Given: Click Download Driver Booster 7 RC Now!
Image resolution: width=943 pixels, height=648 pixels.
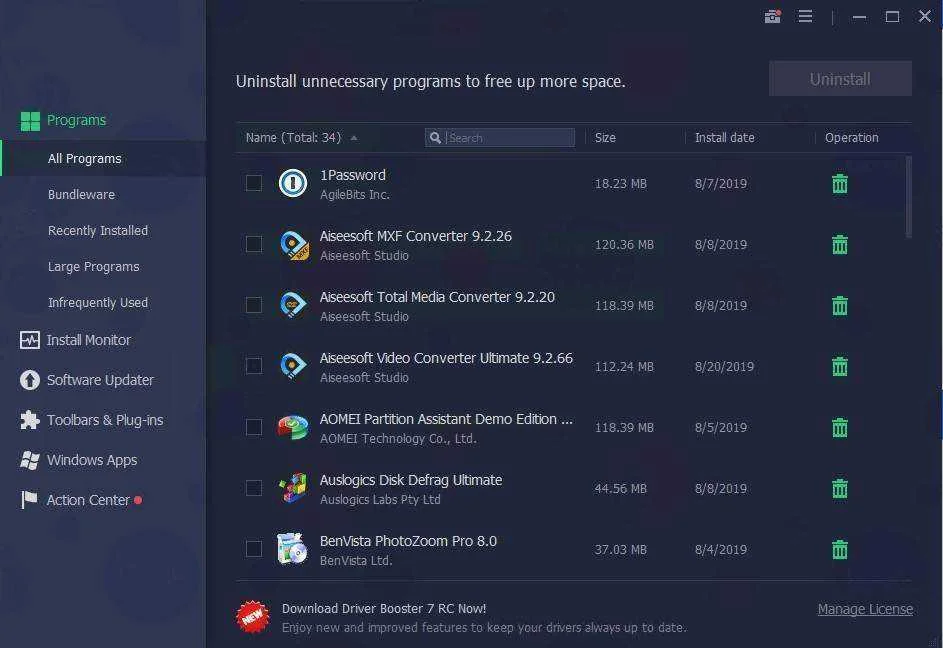Looking at the screenshot, I should point(384,609).
